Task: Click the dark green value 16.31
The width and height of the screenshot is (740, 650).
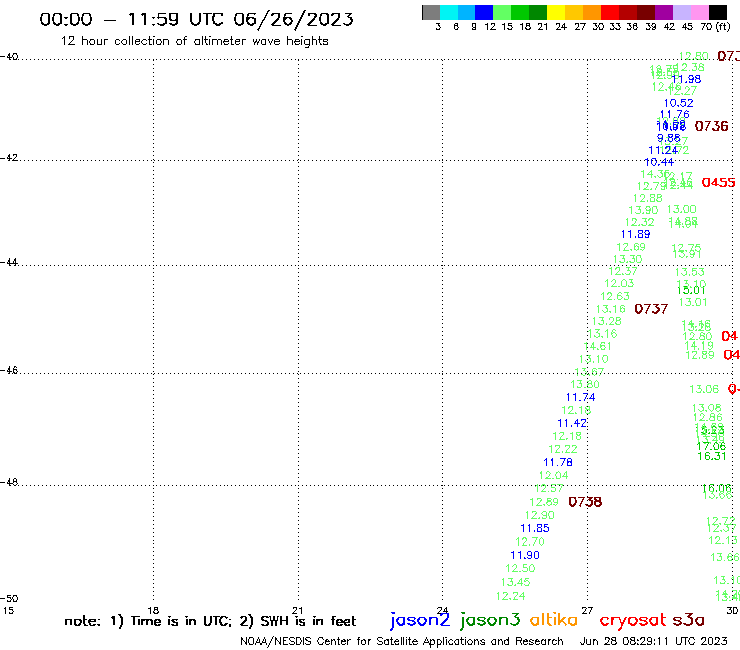Action: point(712,456)
